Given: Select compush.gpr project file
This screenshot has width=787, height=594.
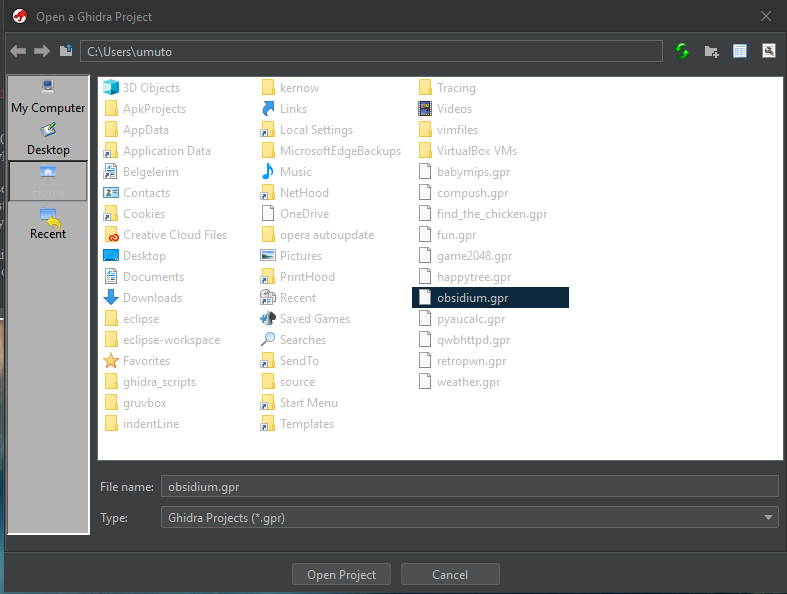Looking at the screenshot, I should [464, 192].
